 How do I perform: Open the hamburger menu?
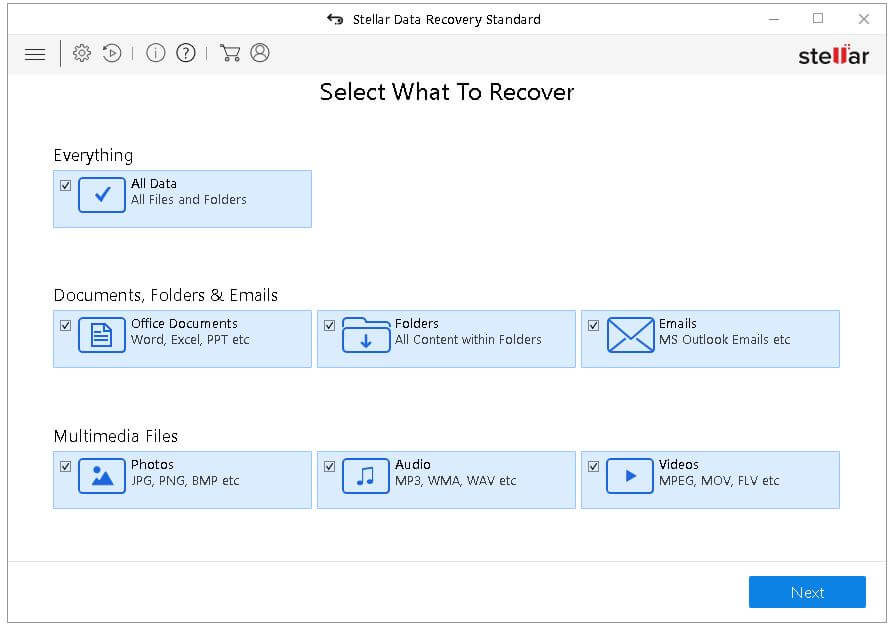[x=35, y=54]
